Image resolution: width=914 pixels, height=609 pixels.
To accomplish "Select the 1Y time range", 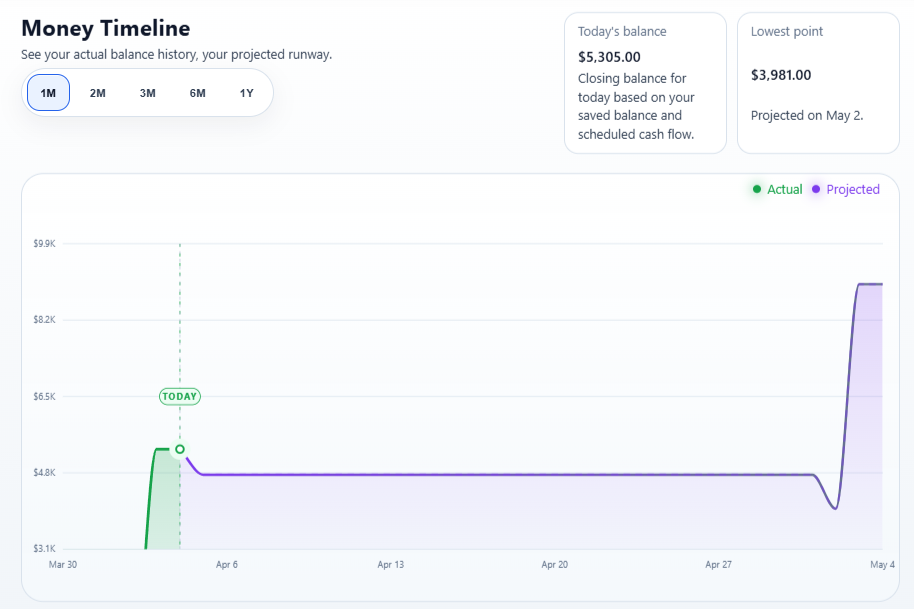I will click(x=245, y=92).
